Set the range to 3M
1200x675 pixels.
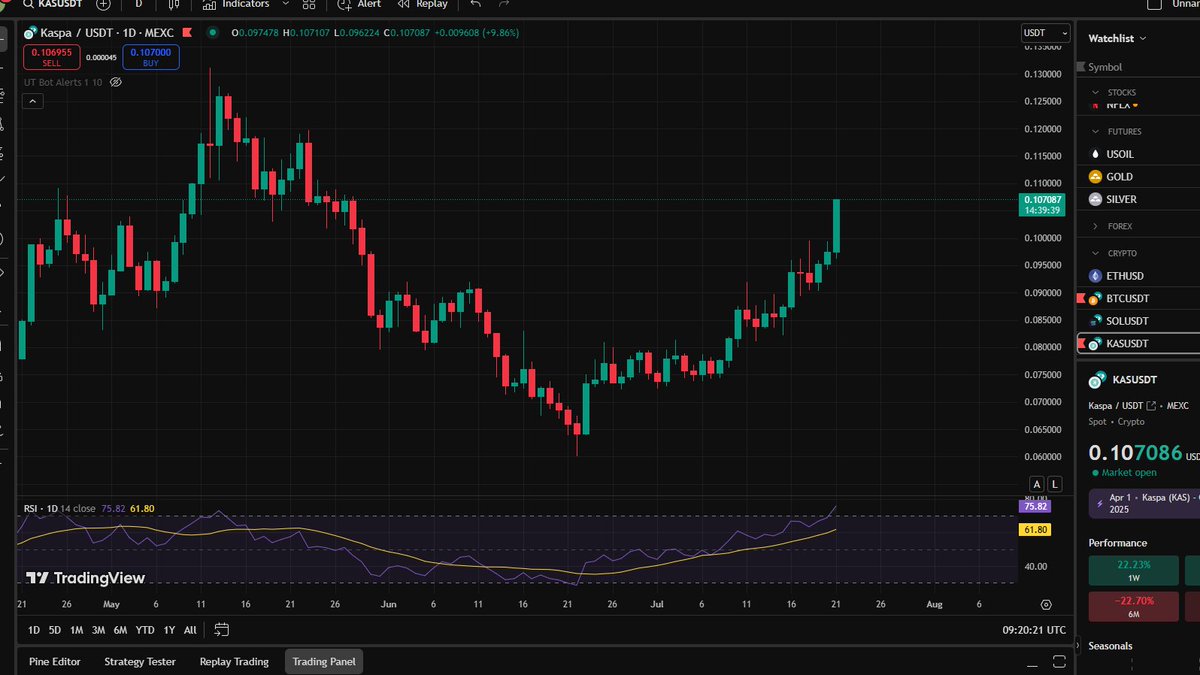pyautogui.click(x=98, y=630)
